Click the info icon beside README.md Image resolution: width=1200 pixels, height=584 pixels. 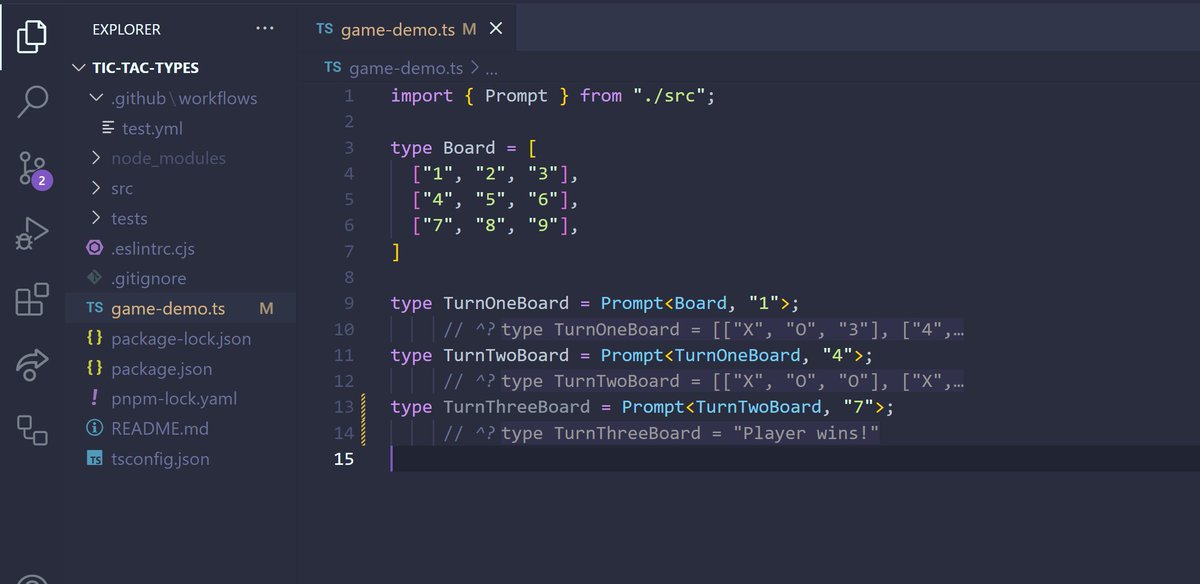coord(94,428)
